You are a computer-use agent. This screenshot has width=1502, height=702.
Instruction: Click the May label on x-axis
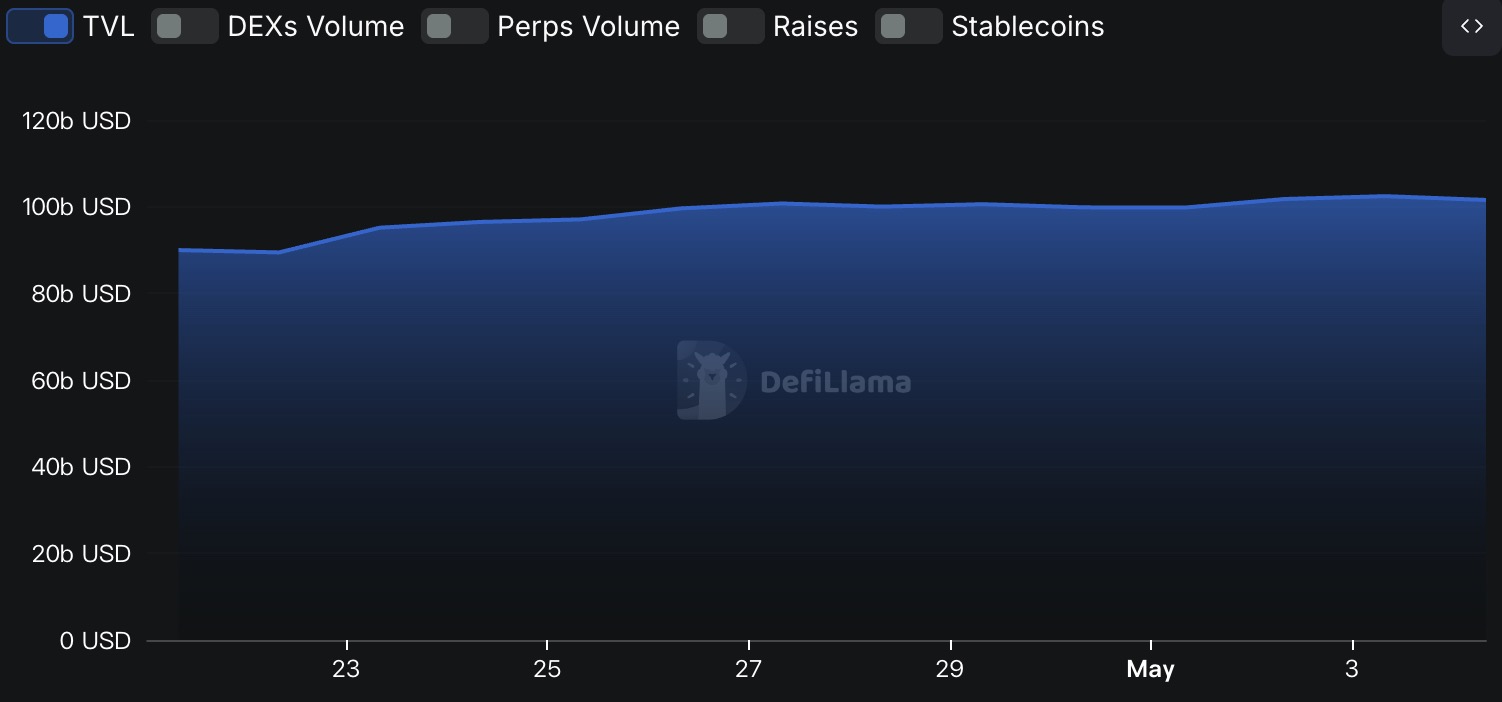point(1150,669)
